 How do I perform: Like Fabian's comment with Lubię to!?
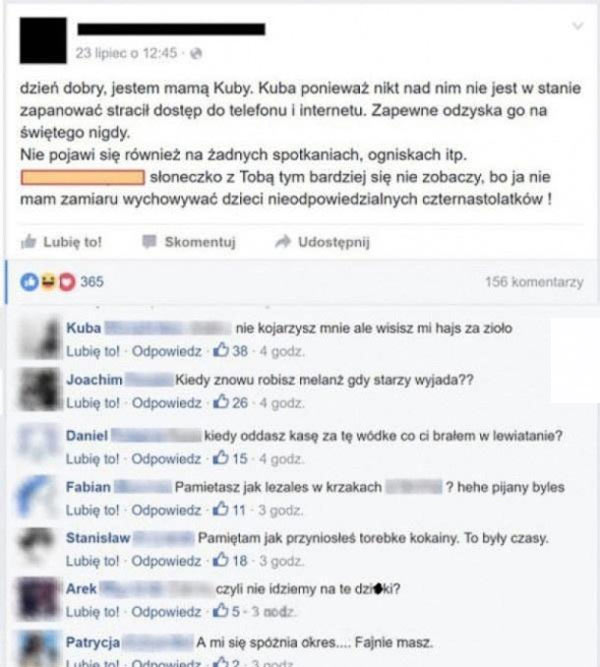coord(92,510)
